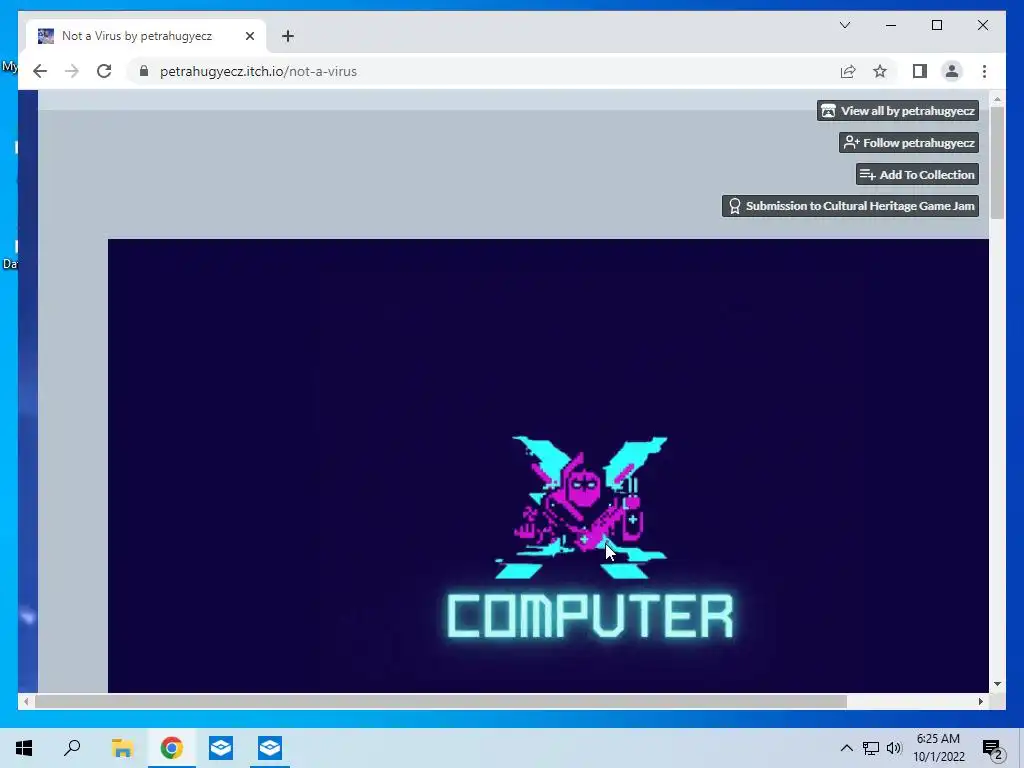This screenshot has width=1024, height=768.
Task: Reload the itch.io page
Action: 104,71
